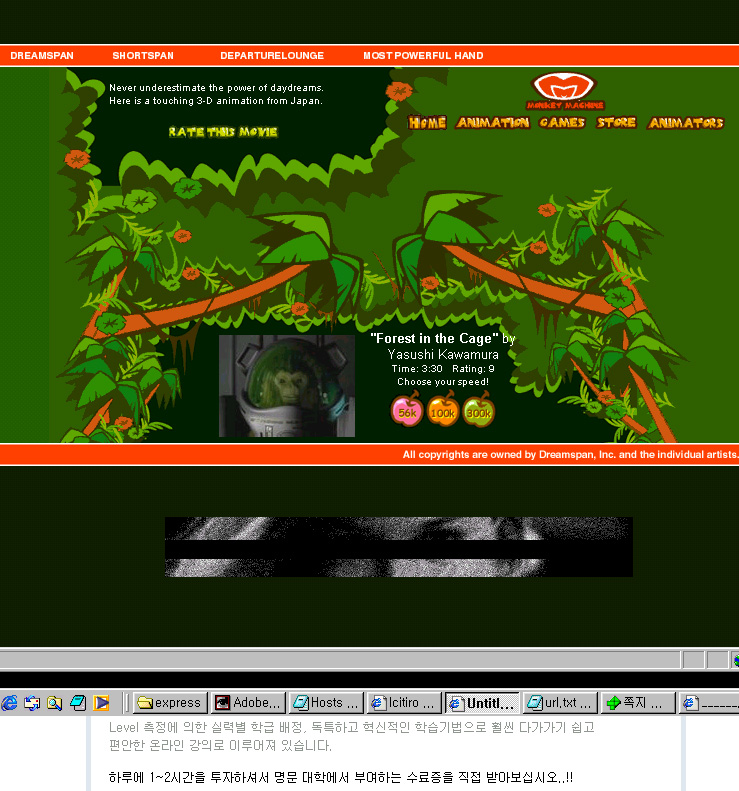This screenshot has height=791, width=739.
Task: Click 'Never underestimate the power of daydreams' text
Action: click(216, 88)
